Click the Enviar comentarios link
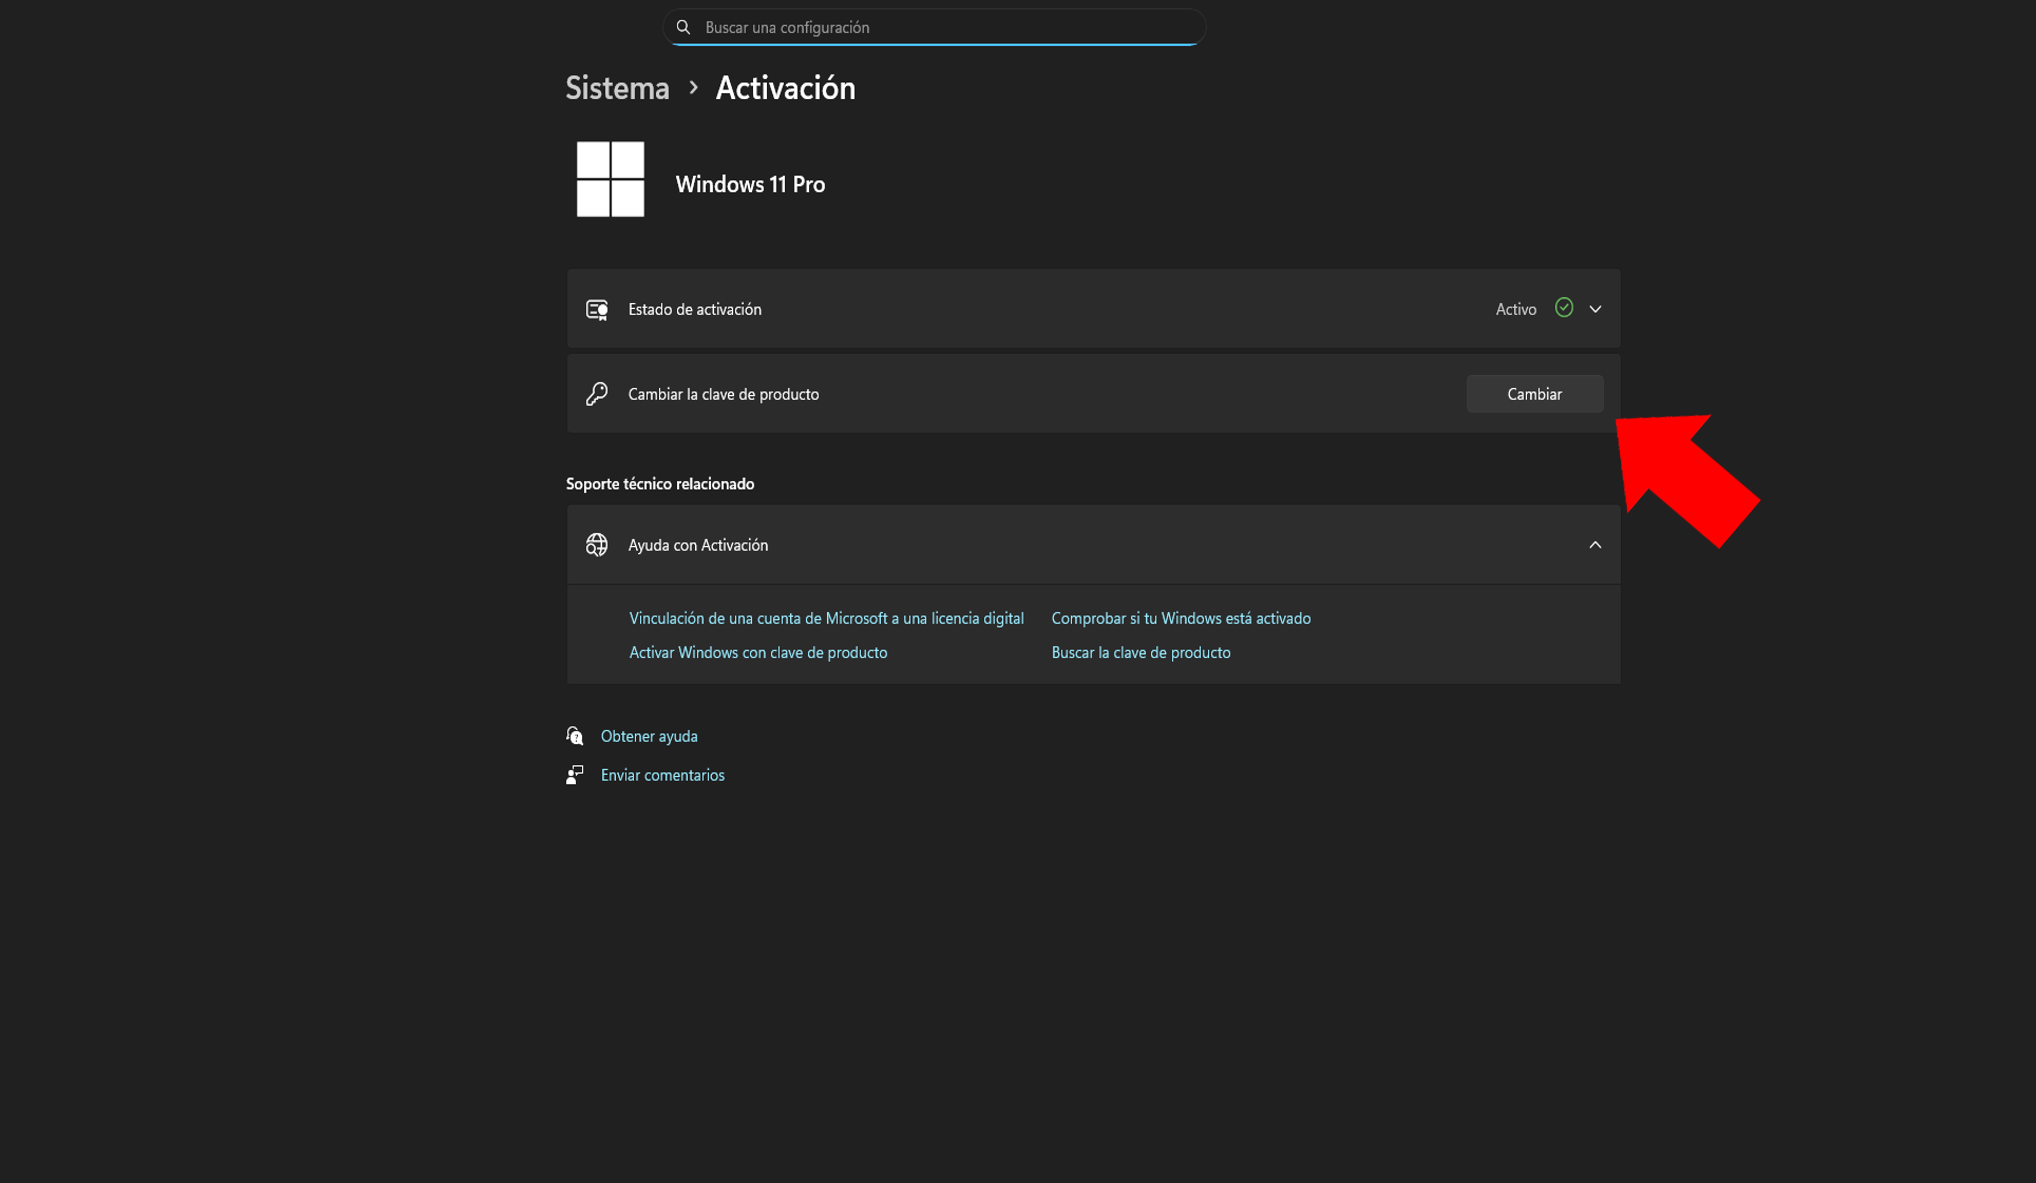2036x1183 pixels. click(x=662, y=775)
